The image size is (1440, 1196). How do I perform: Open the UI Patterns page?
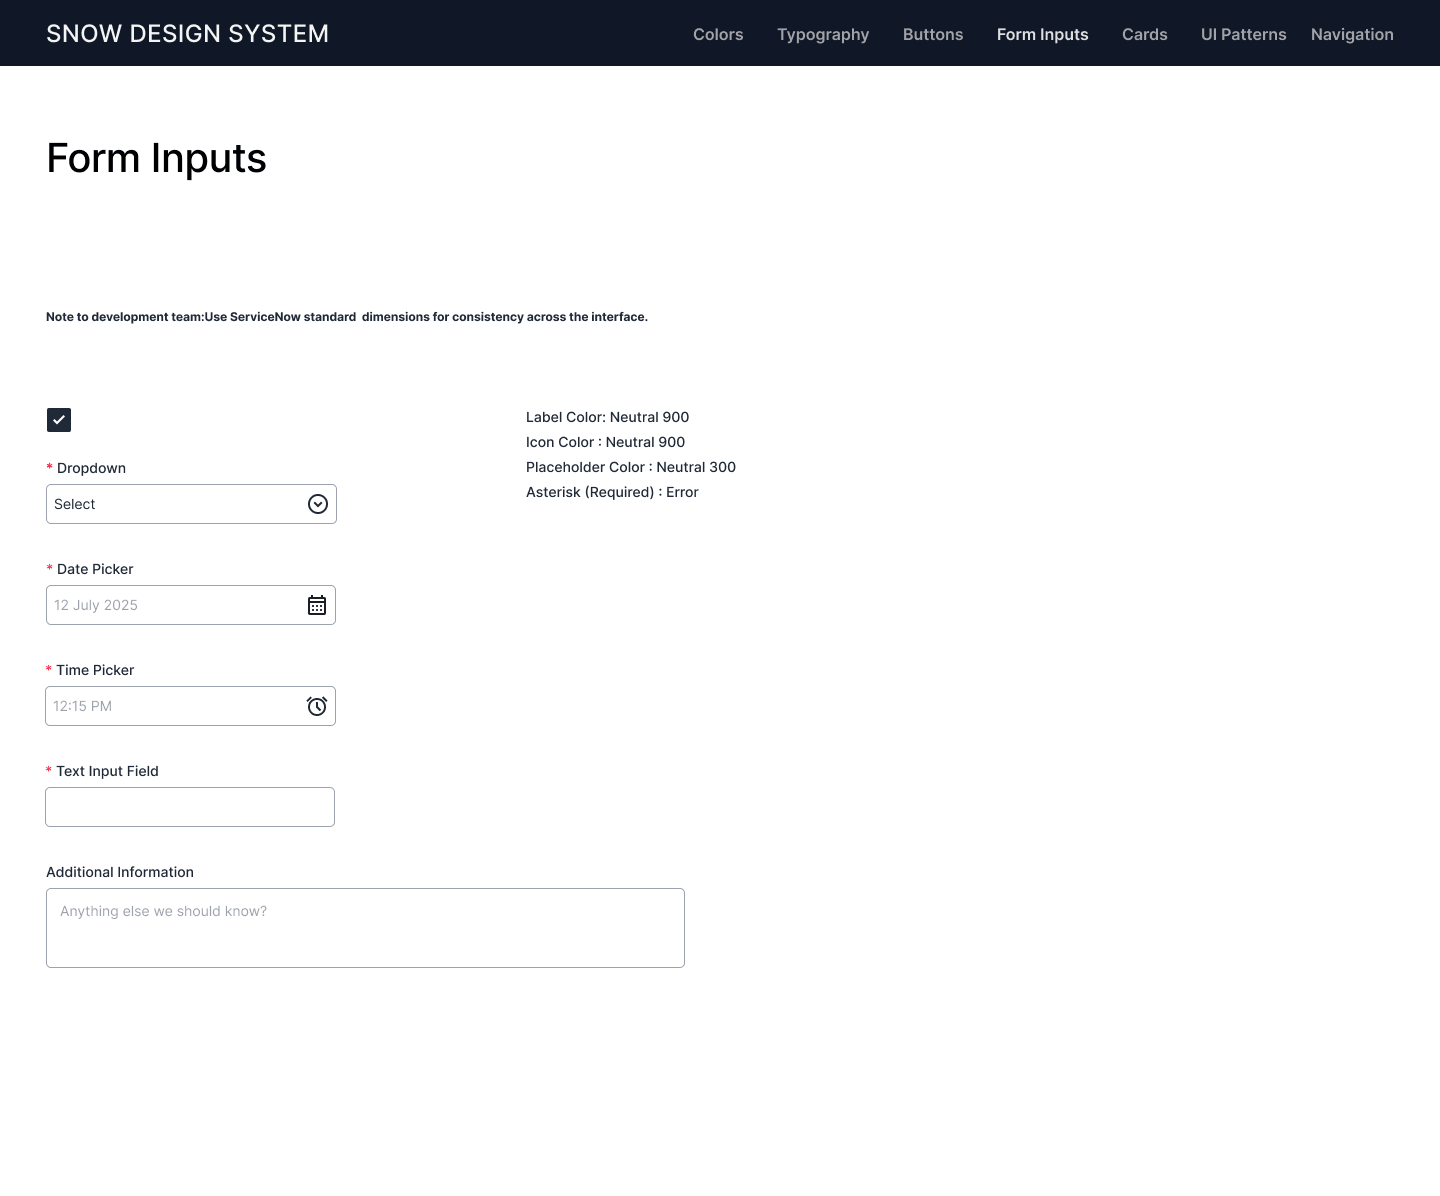click(x=1243, y=34)
